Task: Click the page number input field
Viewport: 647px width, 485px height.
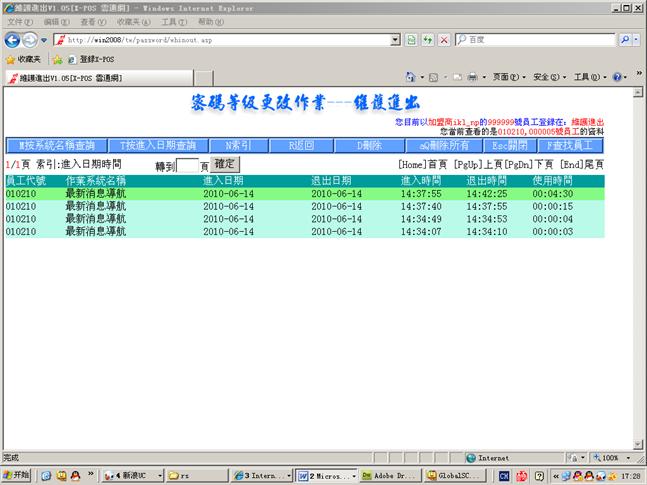Action: 188,164
